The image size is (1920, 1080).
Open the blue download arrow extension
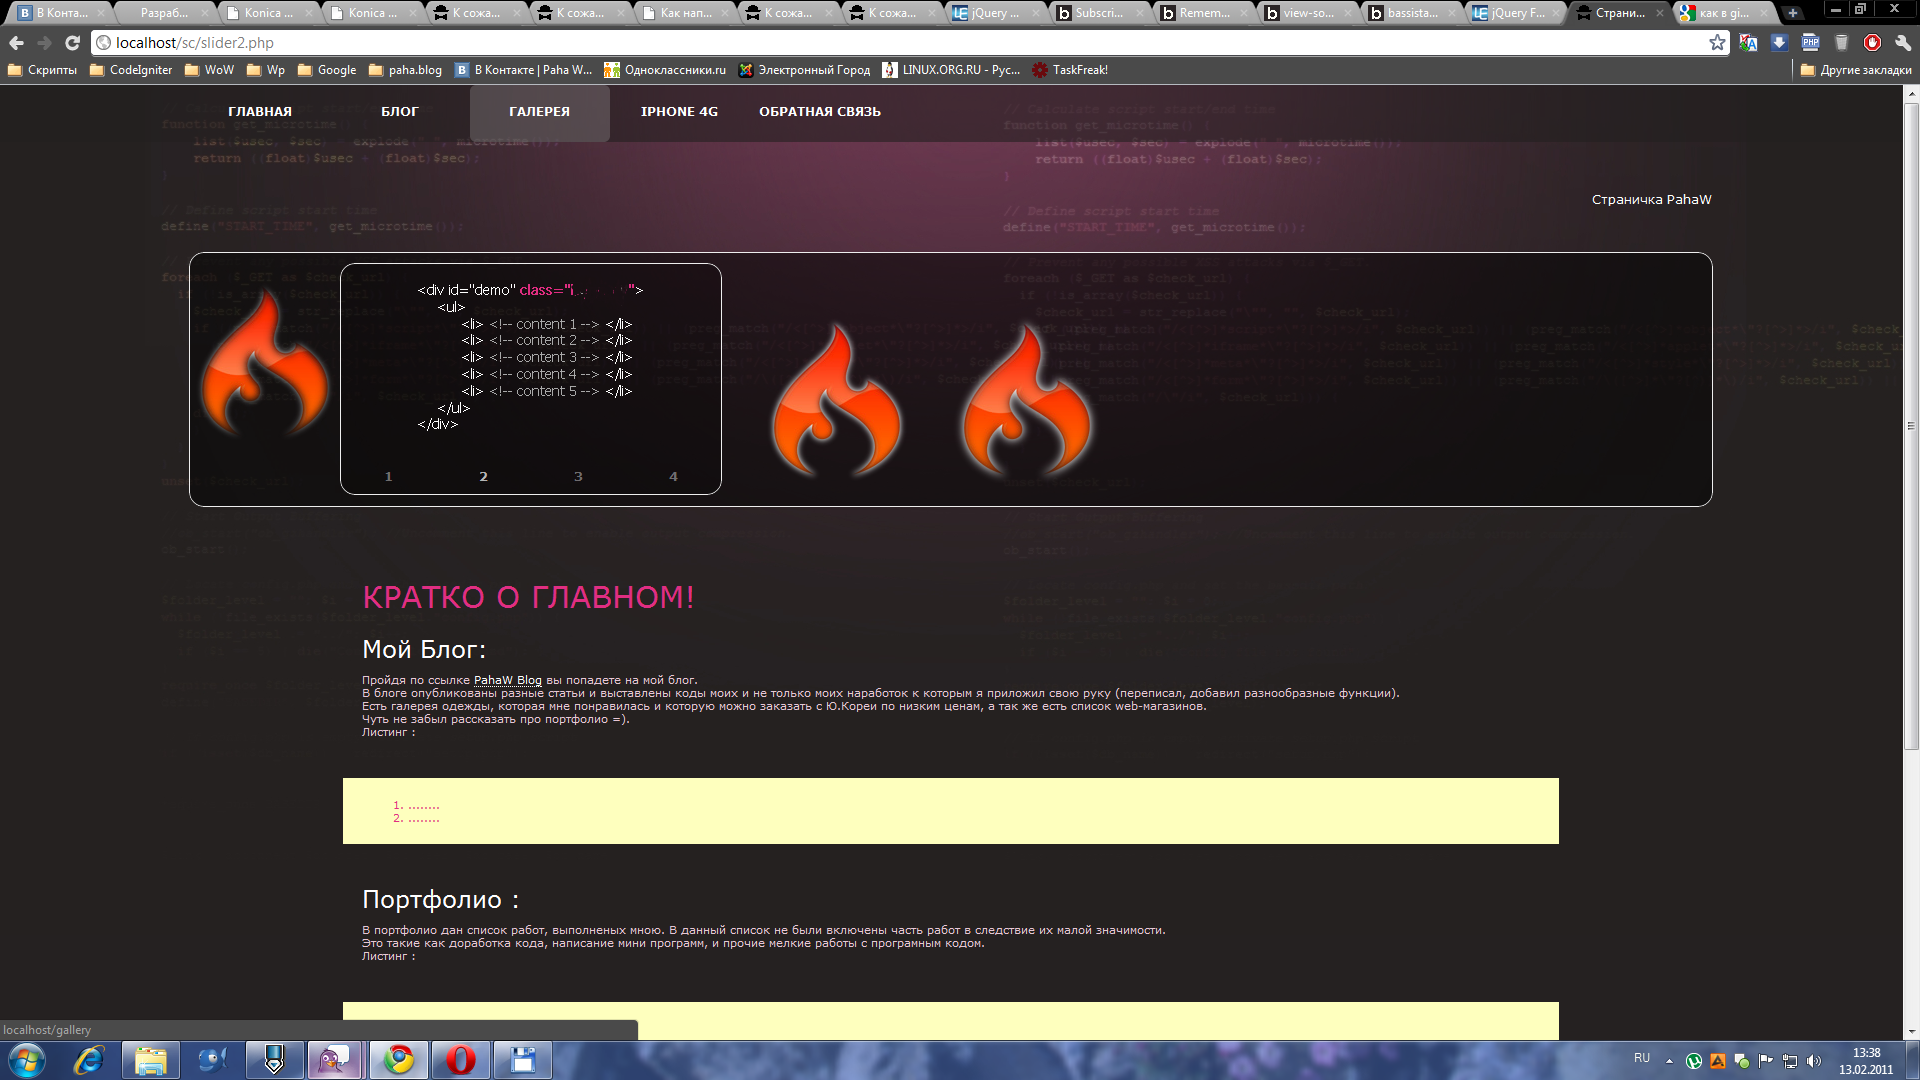(x=1779, y=43)
